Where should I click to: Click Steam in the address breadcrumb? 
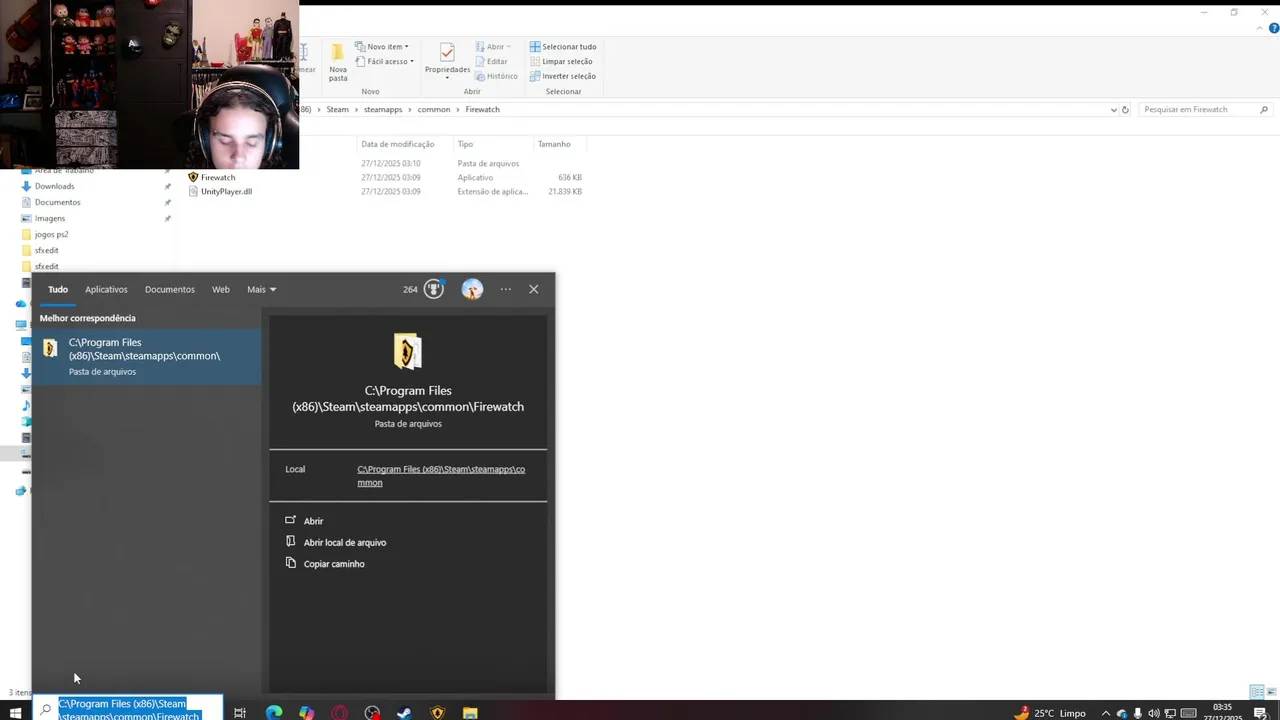click(338, 109)
